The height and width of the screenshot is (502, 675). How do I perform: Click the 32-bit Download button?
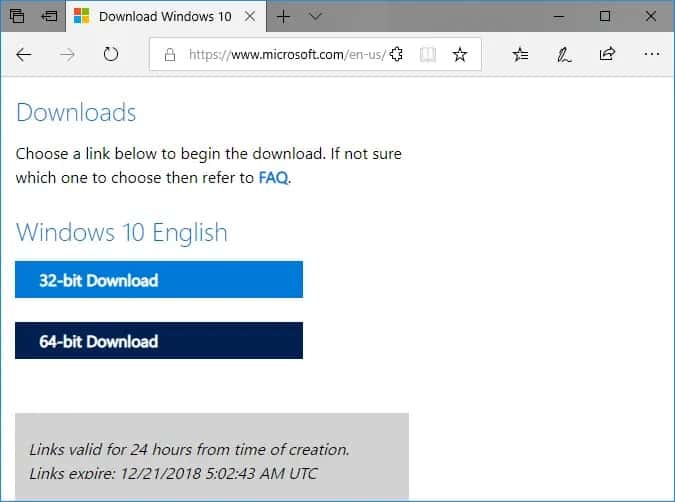tap(159, 279)
